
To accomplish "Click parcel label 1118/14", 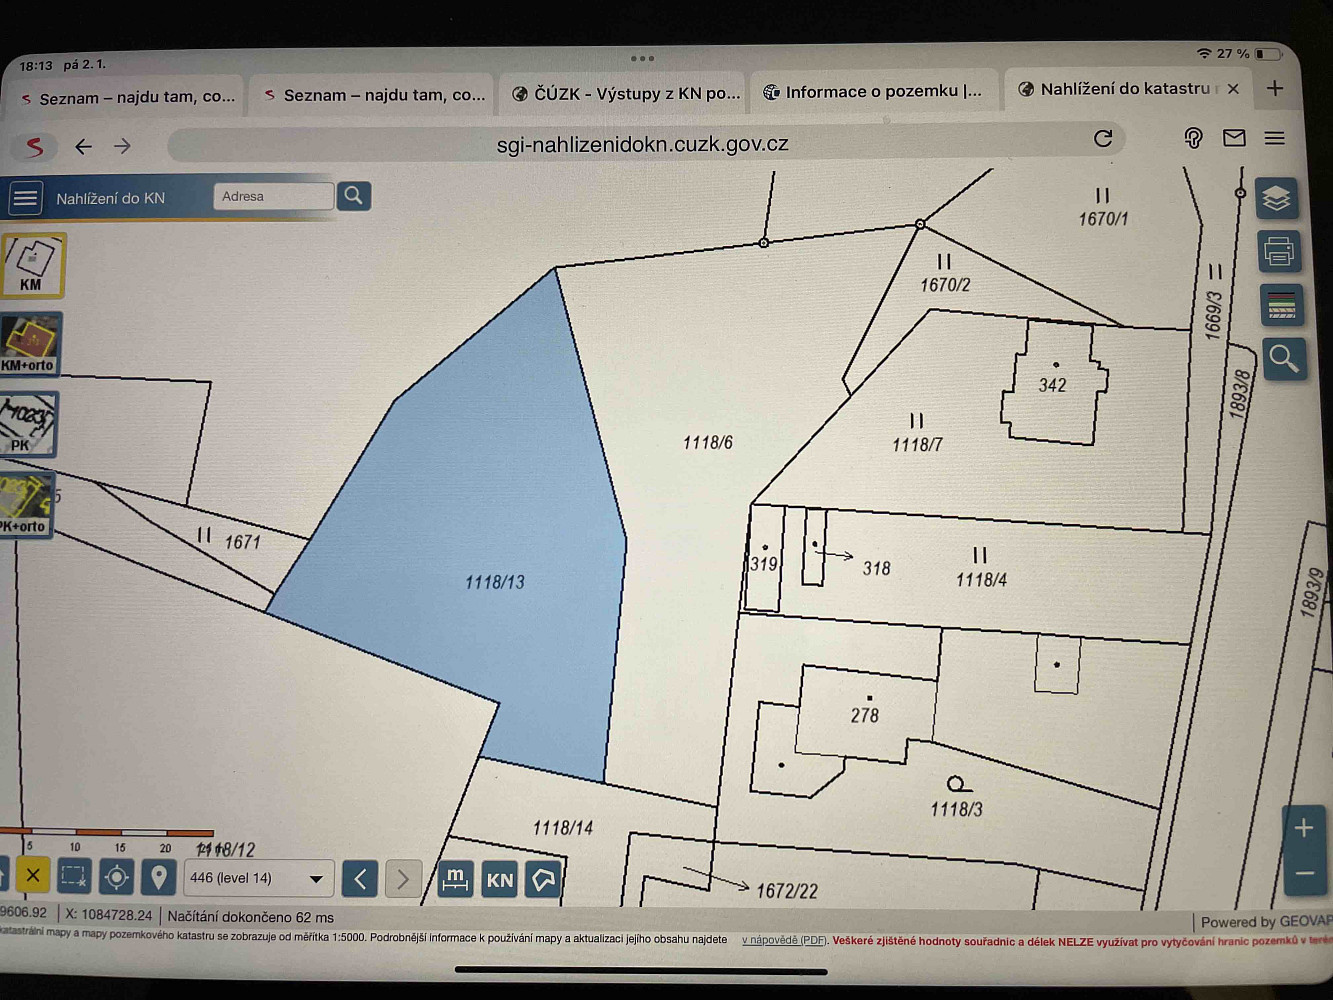I will (563, 827).
